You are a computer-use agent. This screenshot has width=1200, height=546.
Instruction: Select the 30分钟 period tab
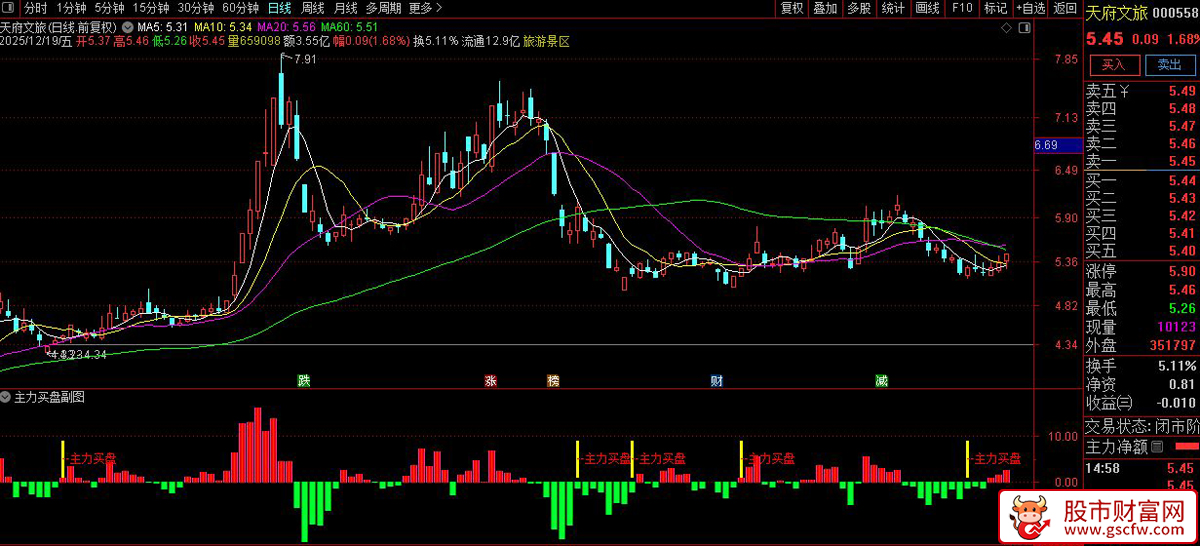pyautogui.click(x=196, y=8)
